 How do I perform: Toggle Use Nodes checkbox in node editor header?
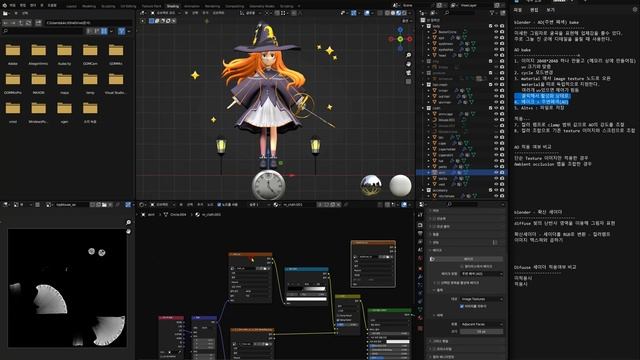point(219,204)
